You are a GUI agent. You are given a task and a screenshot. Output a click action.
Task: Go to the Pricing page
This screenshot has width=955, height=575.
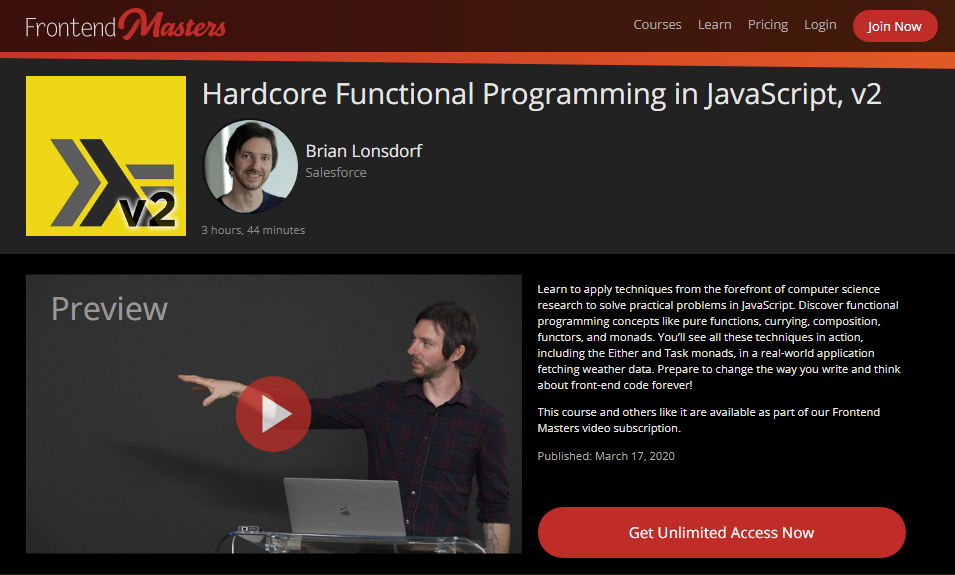767,25
